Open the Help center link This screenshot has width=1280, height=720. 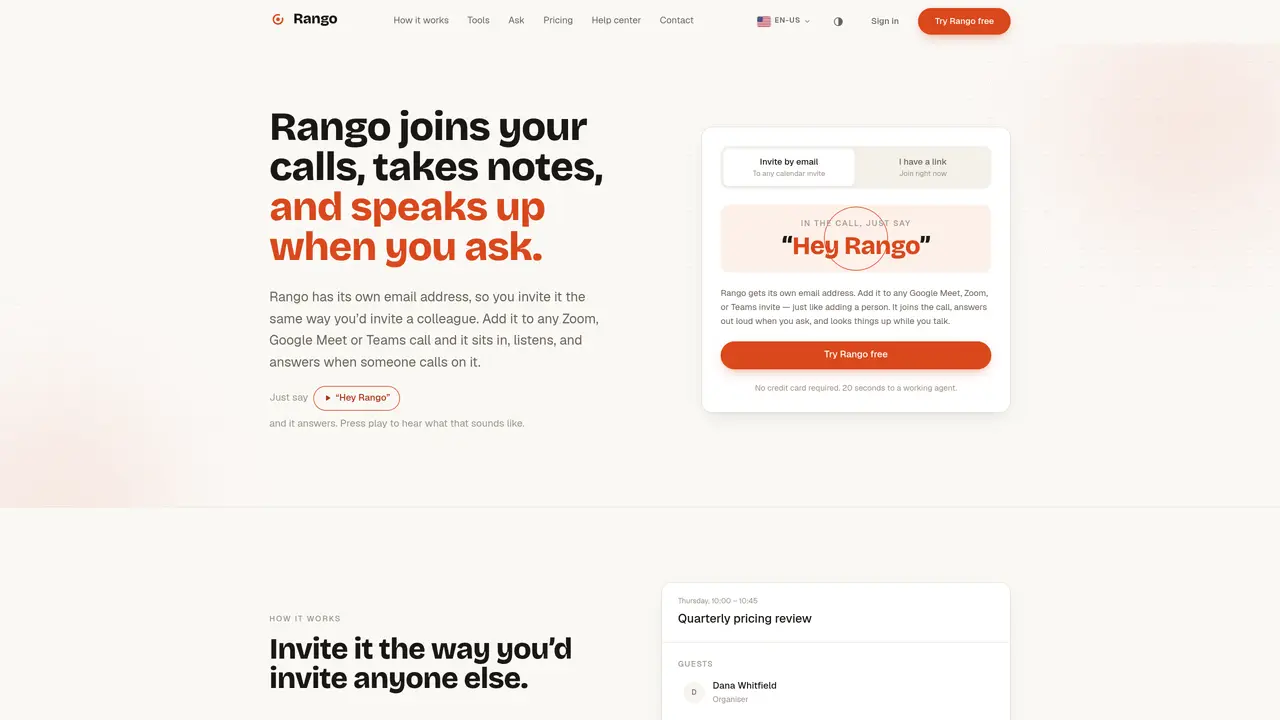pos(616,20)
